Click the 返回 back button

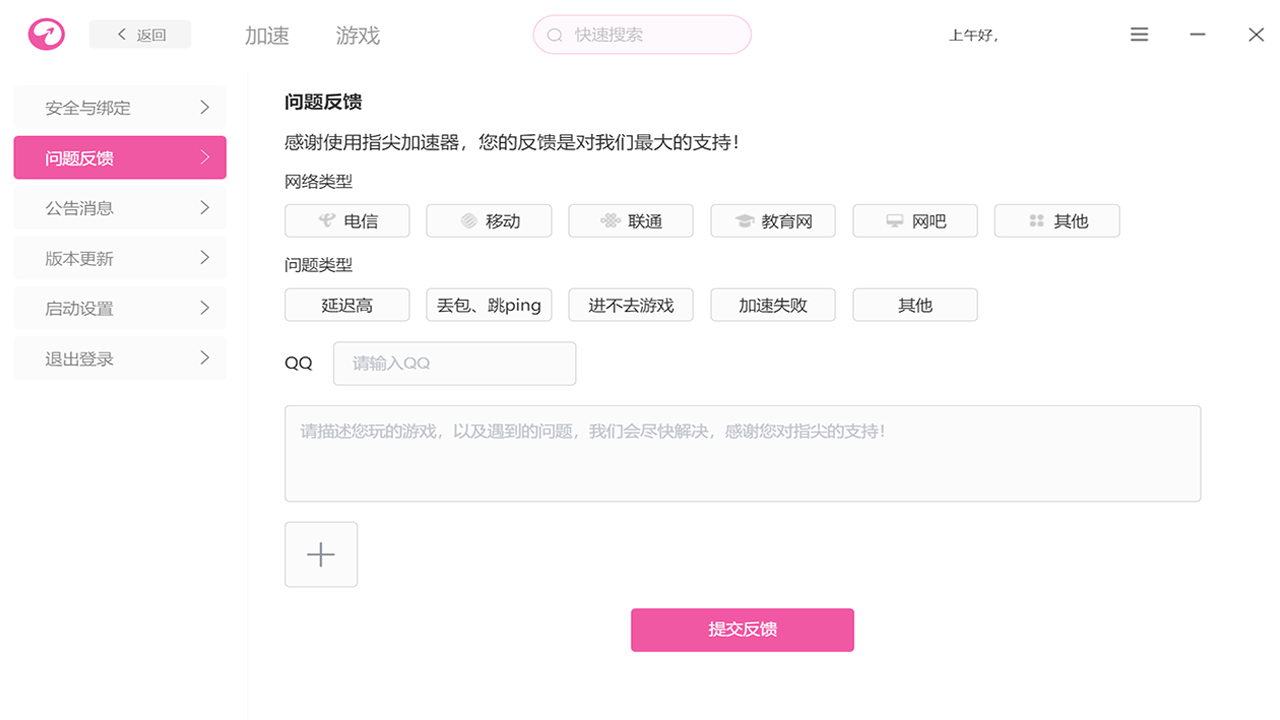click(140, 33)
